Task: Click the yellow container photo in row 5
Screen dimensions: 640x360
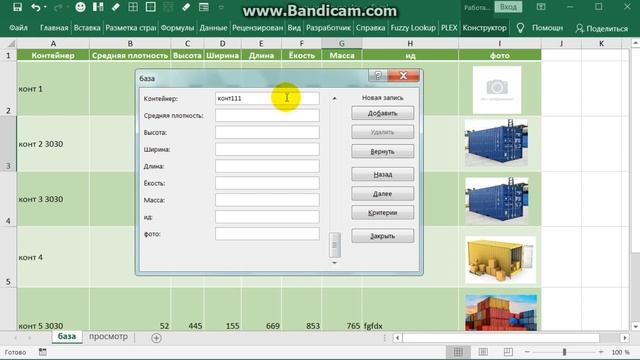Action: [500, 260]
